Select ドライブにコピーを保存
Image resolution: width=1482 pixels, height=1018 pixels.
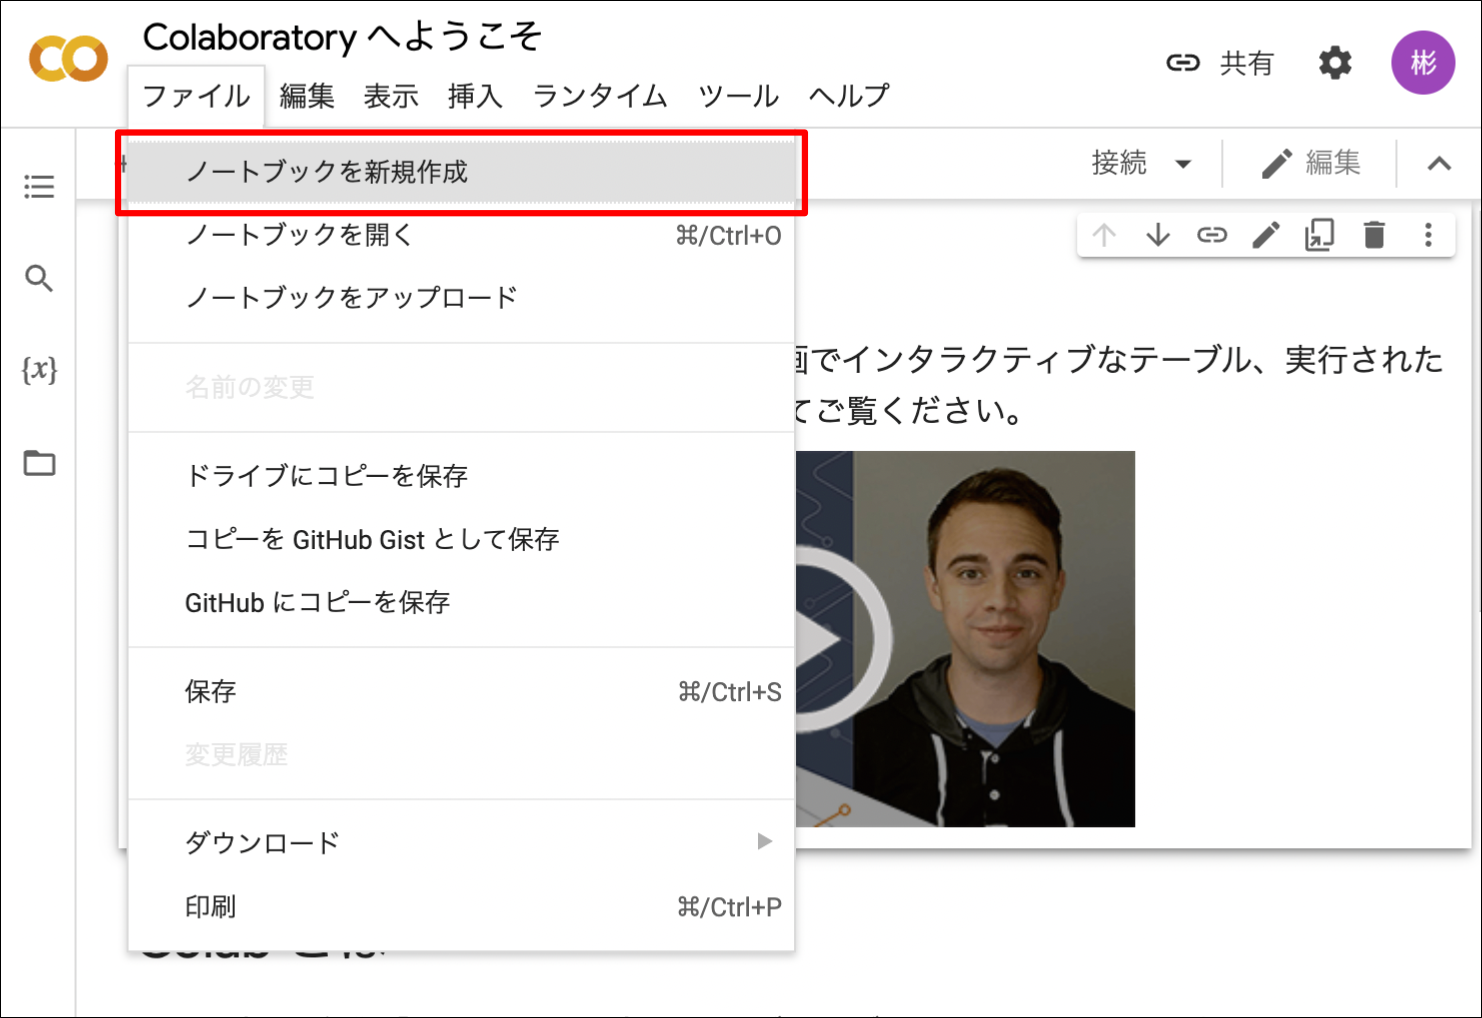[461, 476]
